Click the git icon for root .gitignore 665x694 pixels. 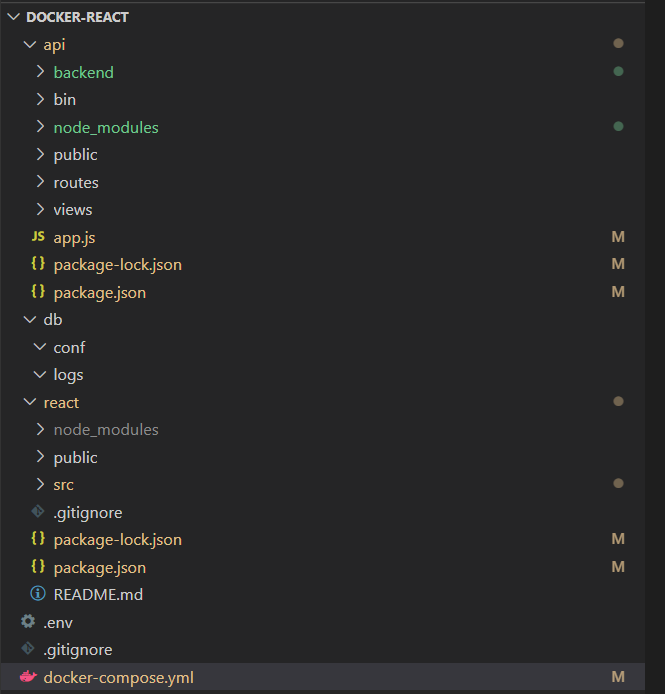coord(28,649)
